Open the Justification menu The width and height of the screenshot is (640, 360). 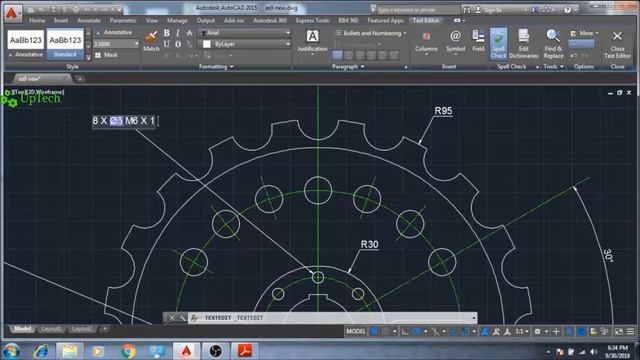(x=312, y=41)
